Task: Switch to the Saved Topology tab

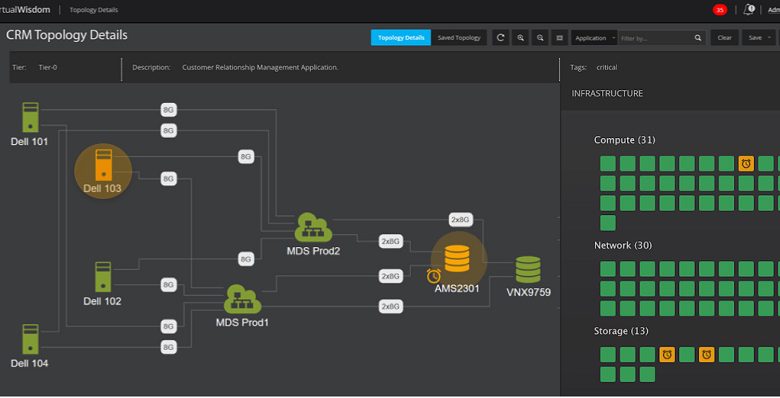Action: (x=459, y=38)
